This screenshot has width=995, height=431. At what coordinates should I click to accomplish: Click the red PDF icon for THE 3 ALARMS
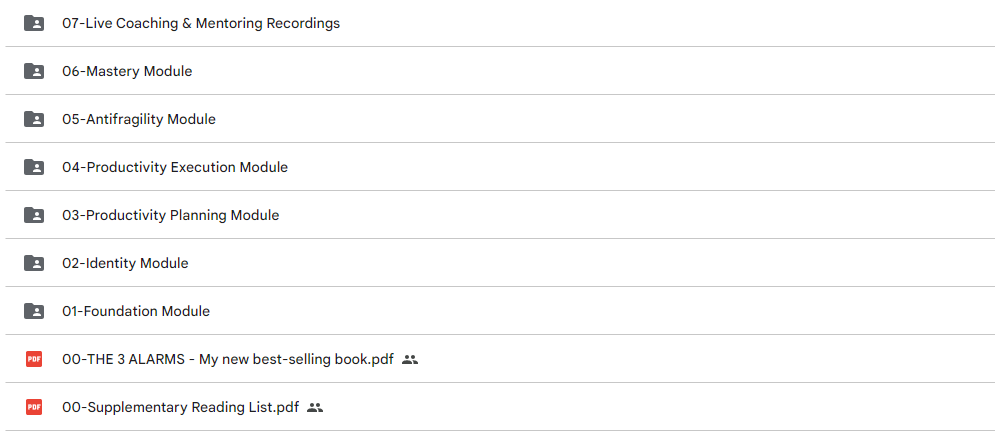point(34,359)
